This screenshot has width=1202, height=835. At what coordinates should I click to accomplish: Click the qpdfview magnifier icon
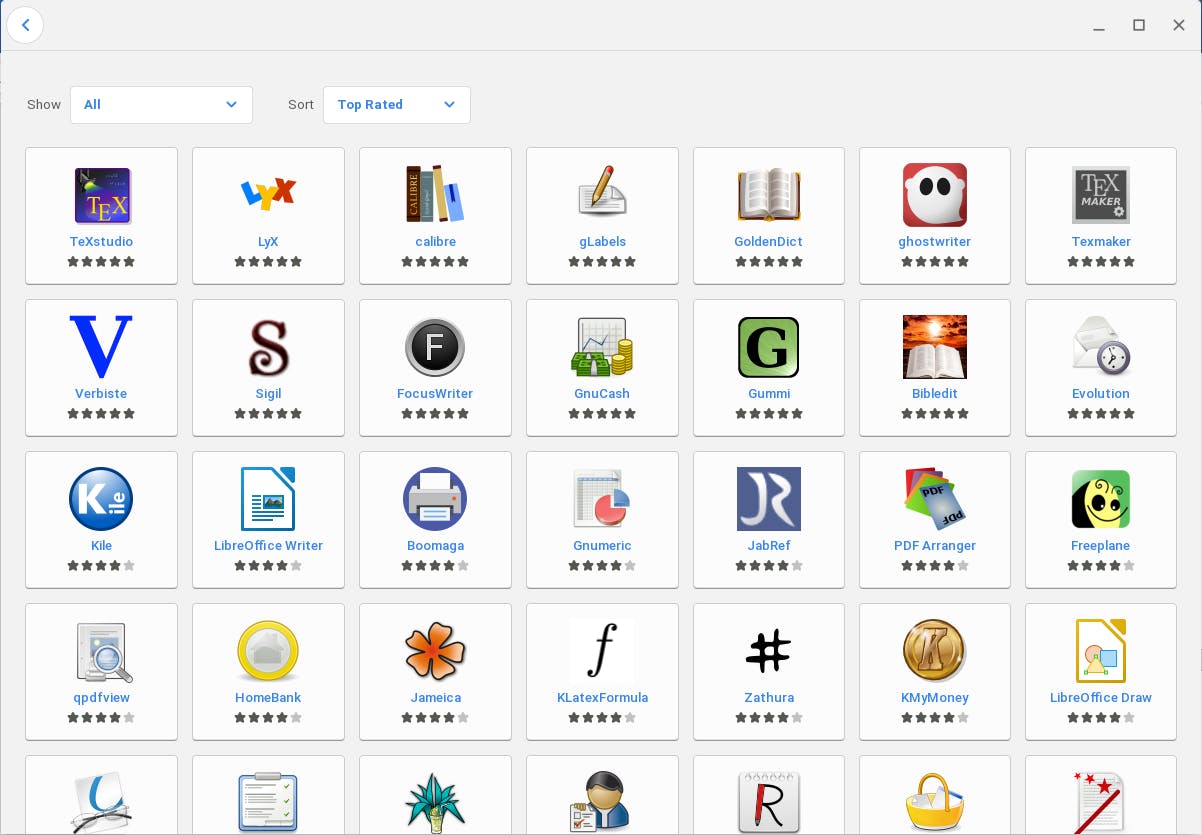tap(103, 651)
